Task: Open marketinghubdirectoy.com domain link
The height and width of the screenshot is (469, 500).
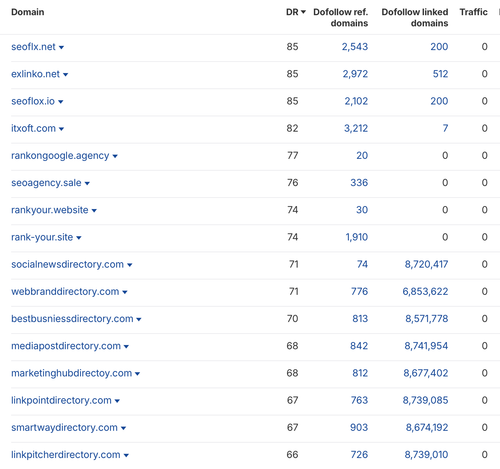Action: (72, 373)
